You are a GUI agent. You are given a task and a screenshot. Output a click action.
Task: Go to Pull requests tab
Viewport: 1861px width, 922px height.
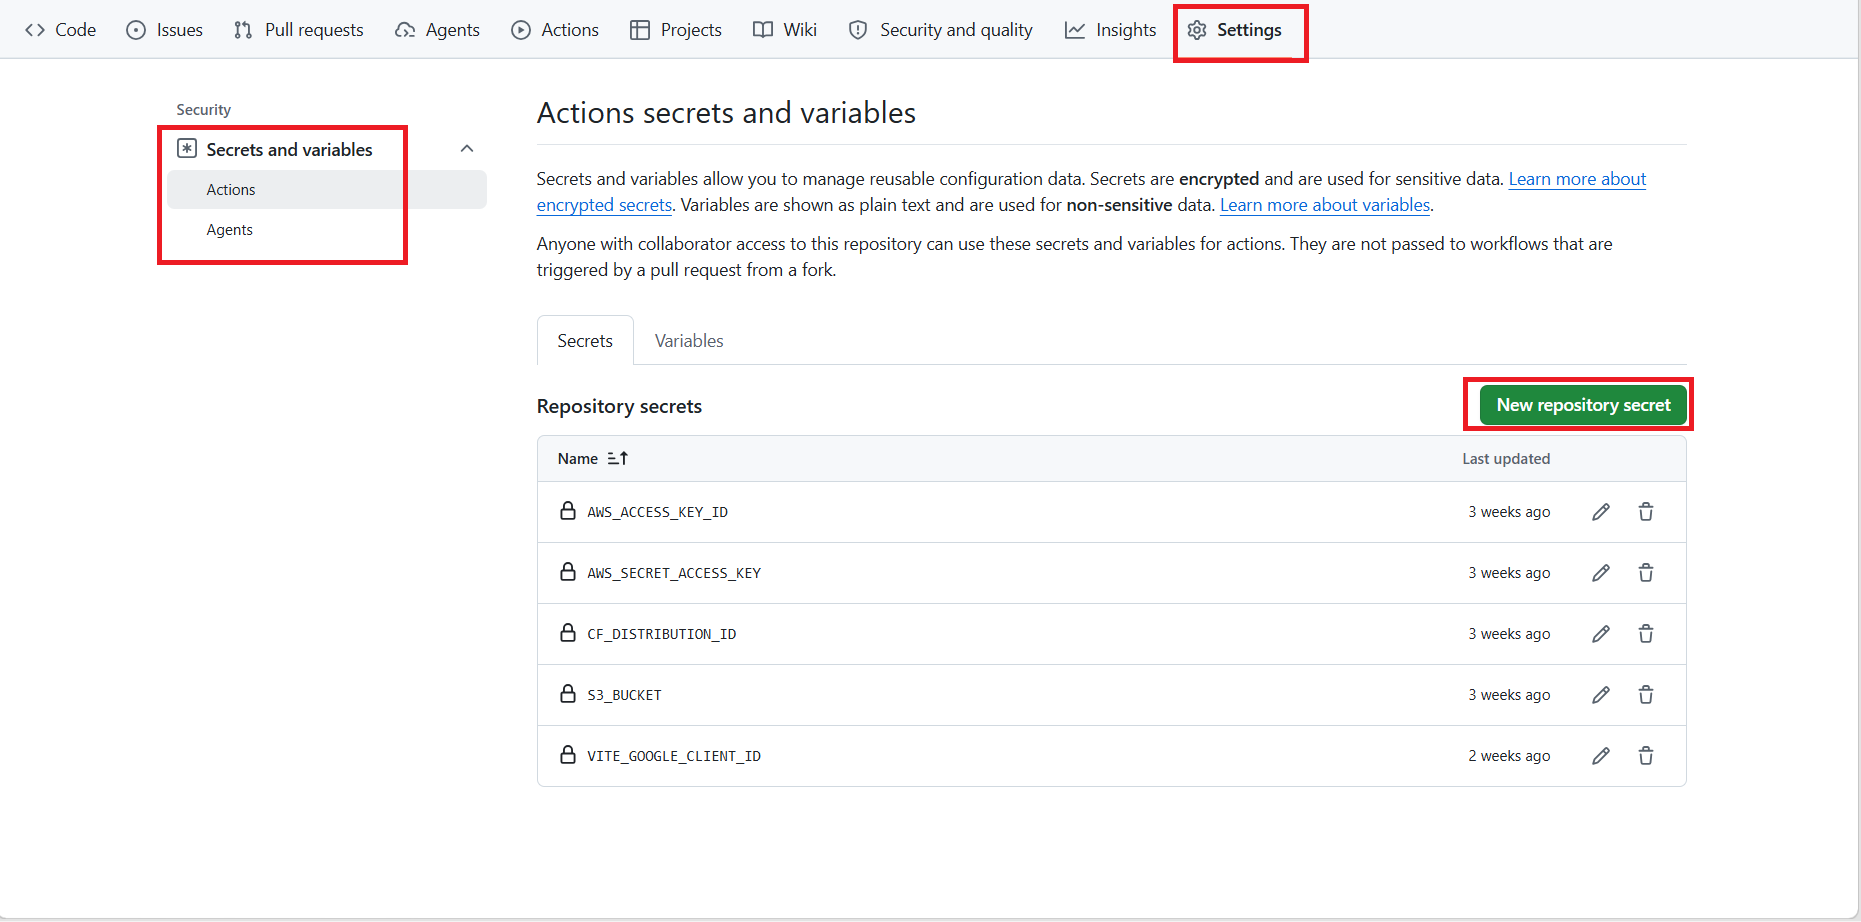[299, 30]
